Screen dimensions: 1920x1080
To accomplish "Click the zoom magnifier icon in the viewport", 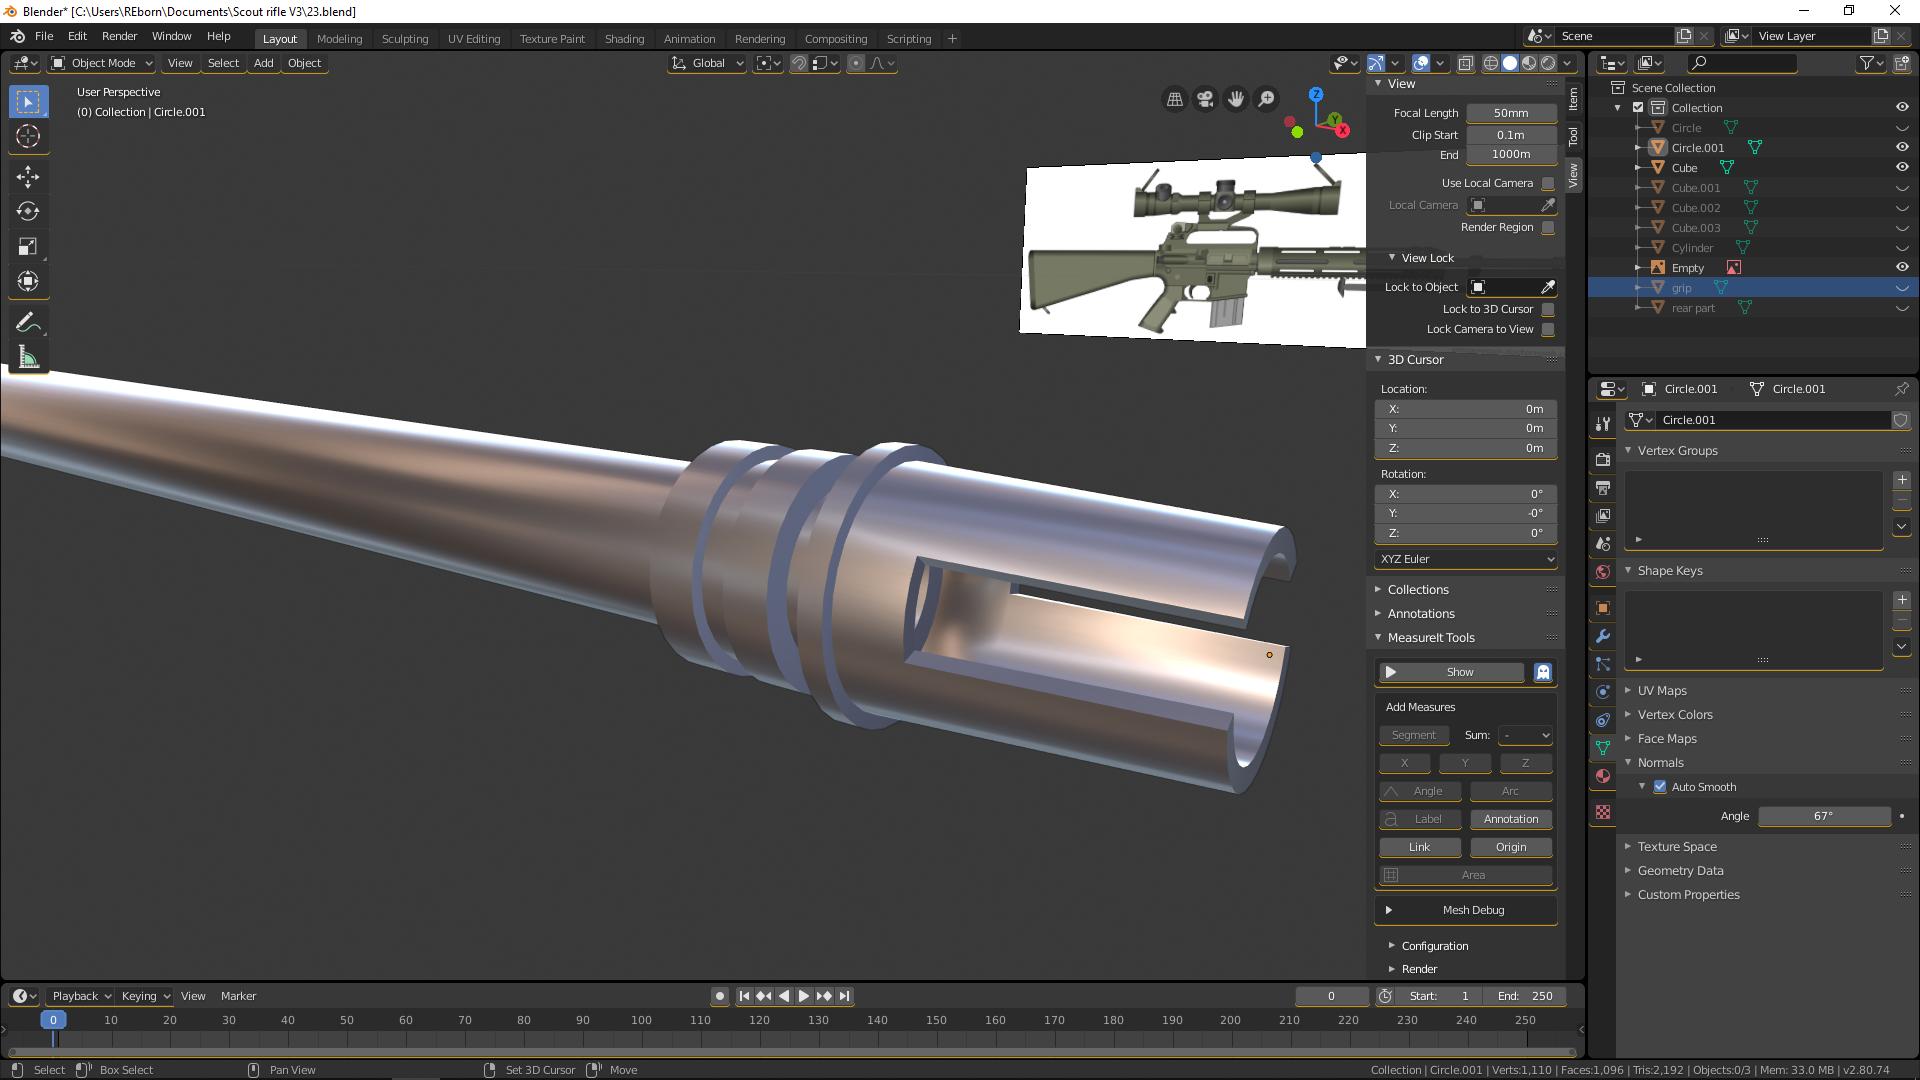I will pyautogui.click(x=1266, y=99).
